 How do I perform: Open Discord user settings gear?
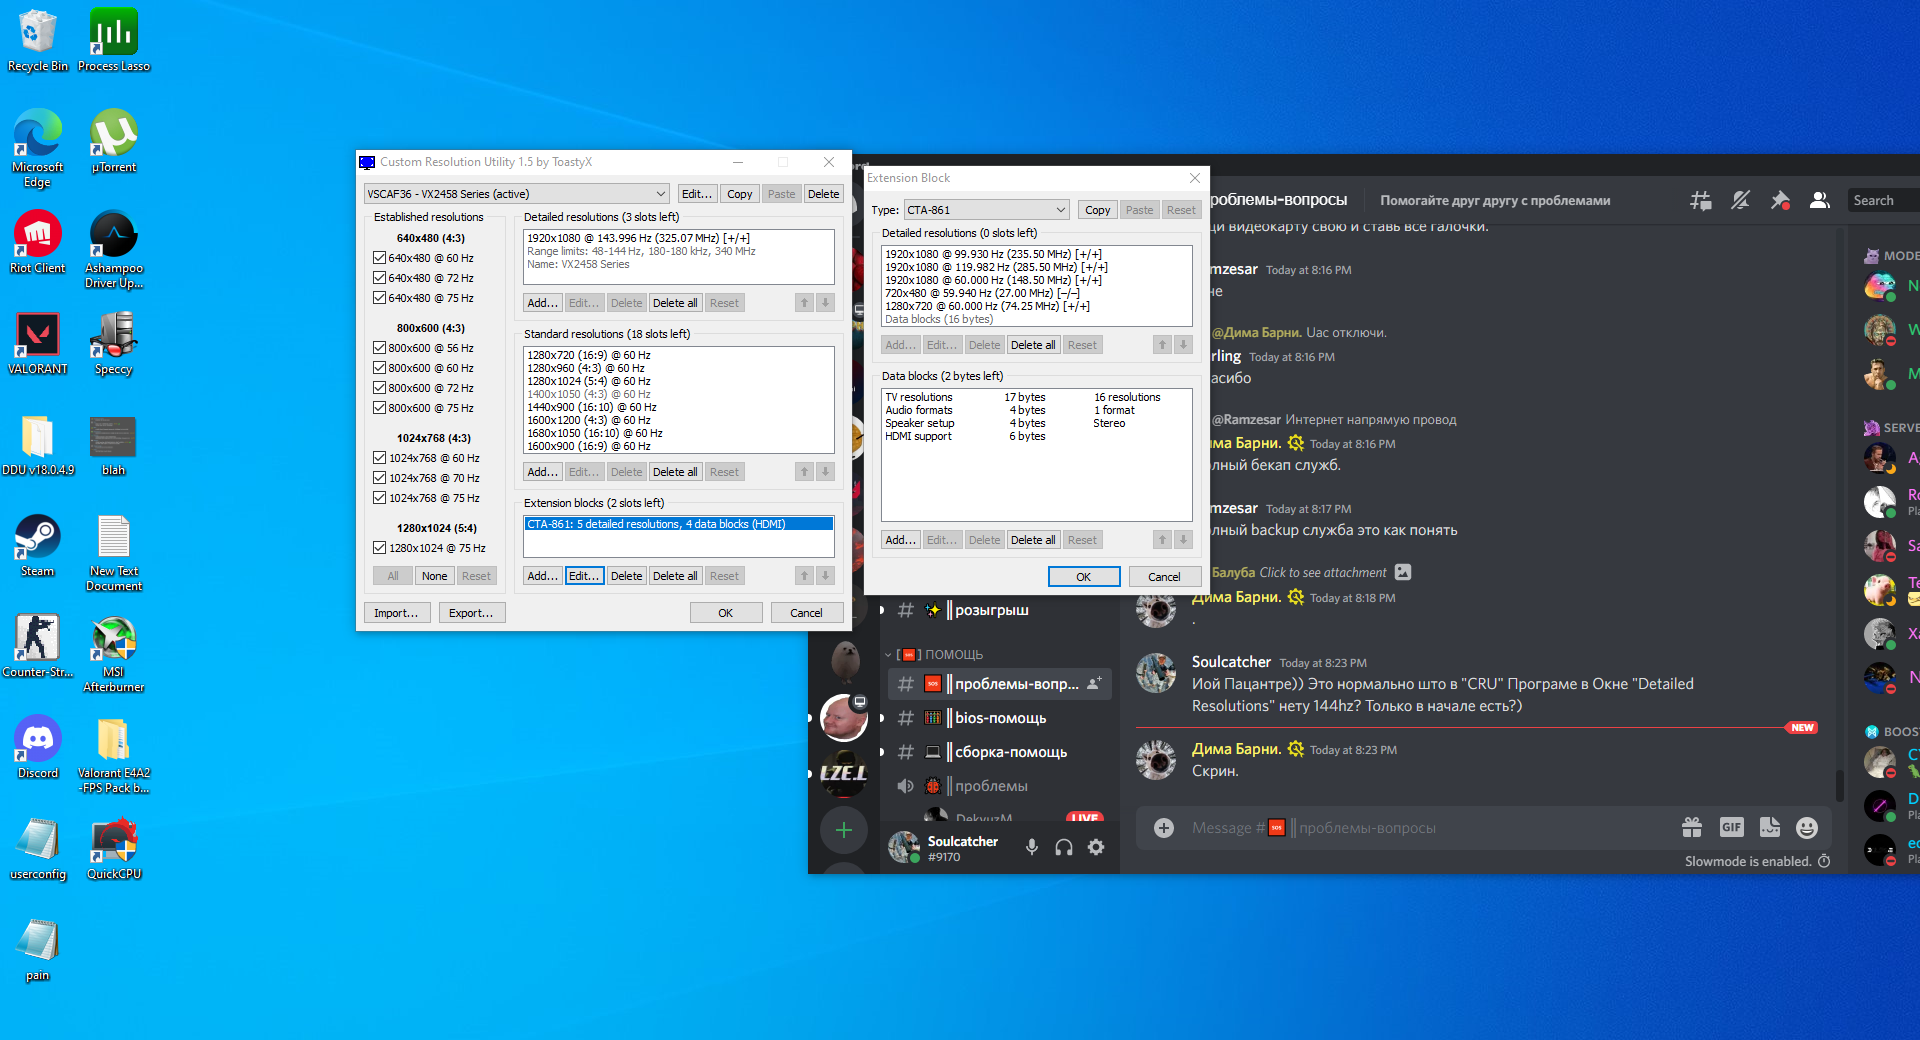(x=1096, y=847)
